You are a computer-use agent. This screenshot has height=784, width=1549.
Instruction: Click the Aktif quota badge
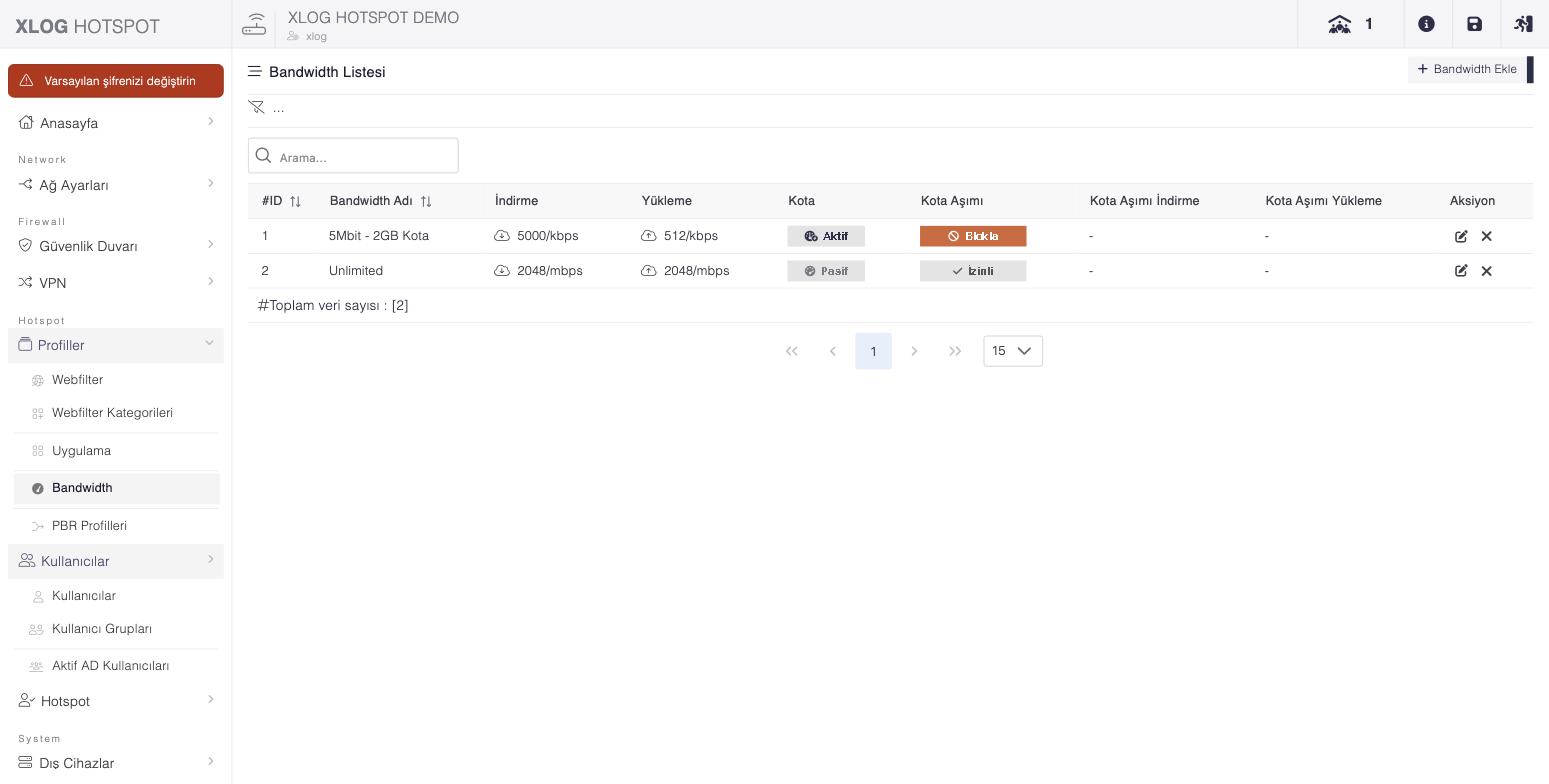[826, 236]
